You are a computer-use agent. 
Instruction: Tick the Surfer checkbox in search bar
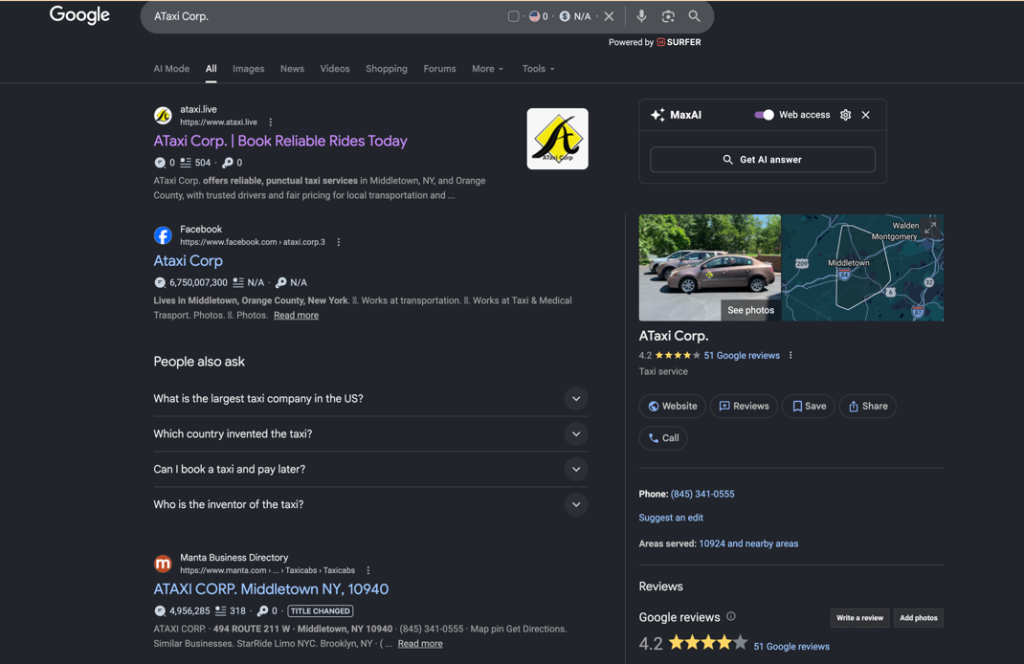coord(513,16)
